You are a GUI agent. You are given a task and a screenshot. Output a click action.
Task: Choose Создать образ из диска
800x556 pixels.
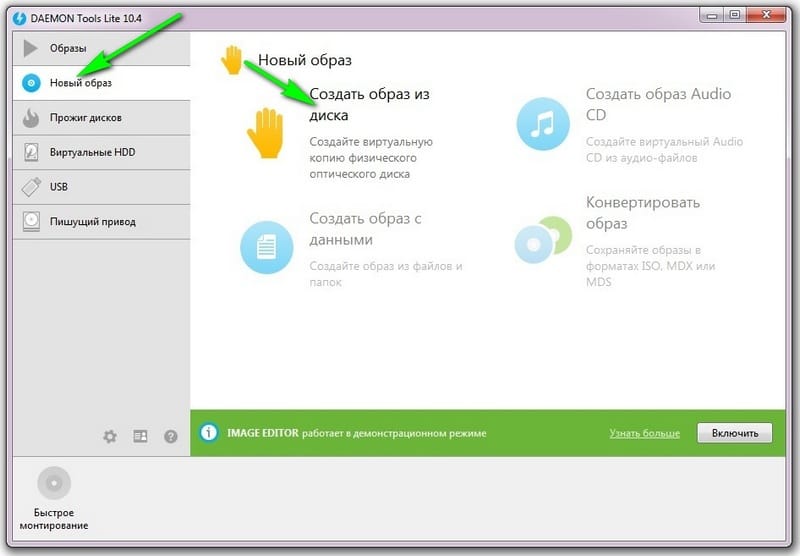point(369,105)
